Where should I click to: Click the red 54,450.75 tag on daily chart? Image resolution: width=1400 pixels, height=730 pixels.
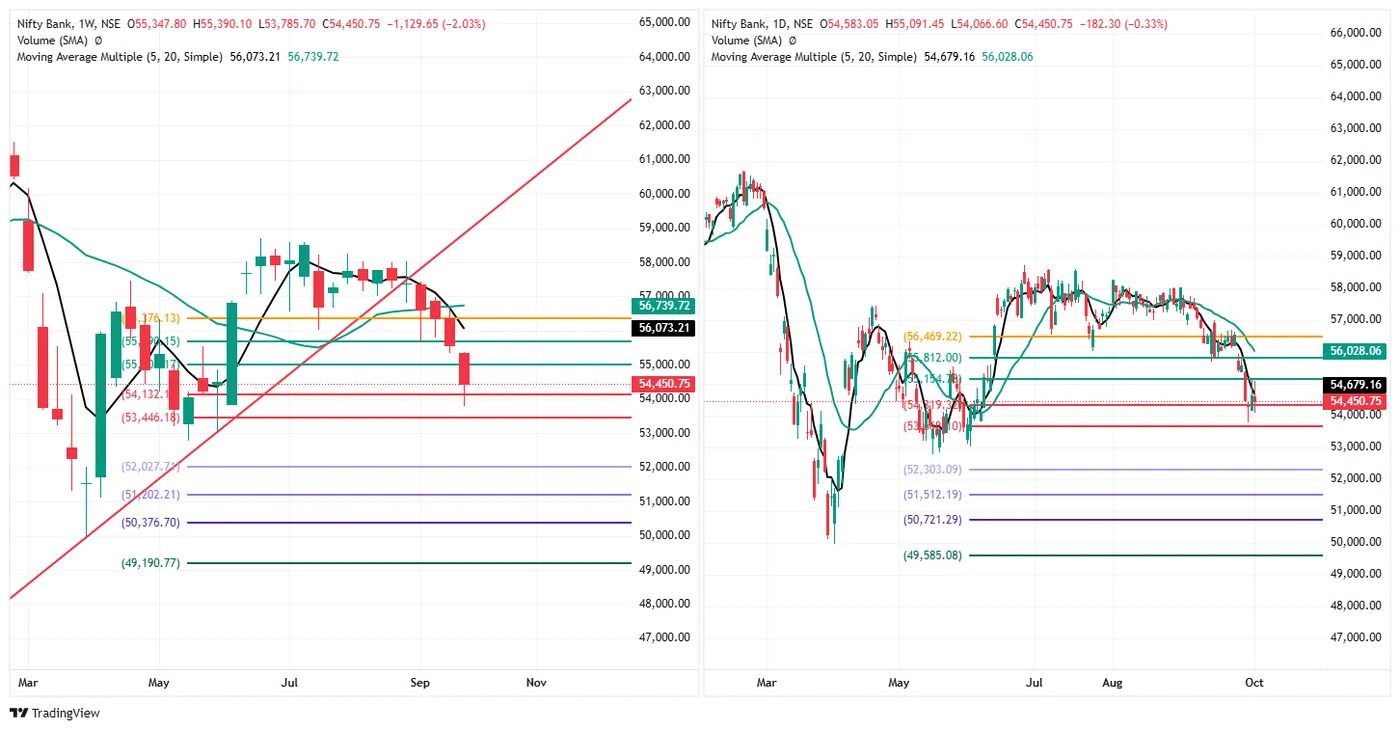point(1357,401)
